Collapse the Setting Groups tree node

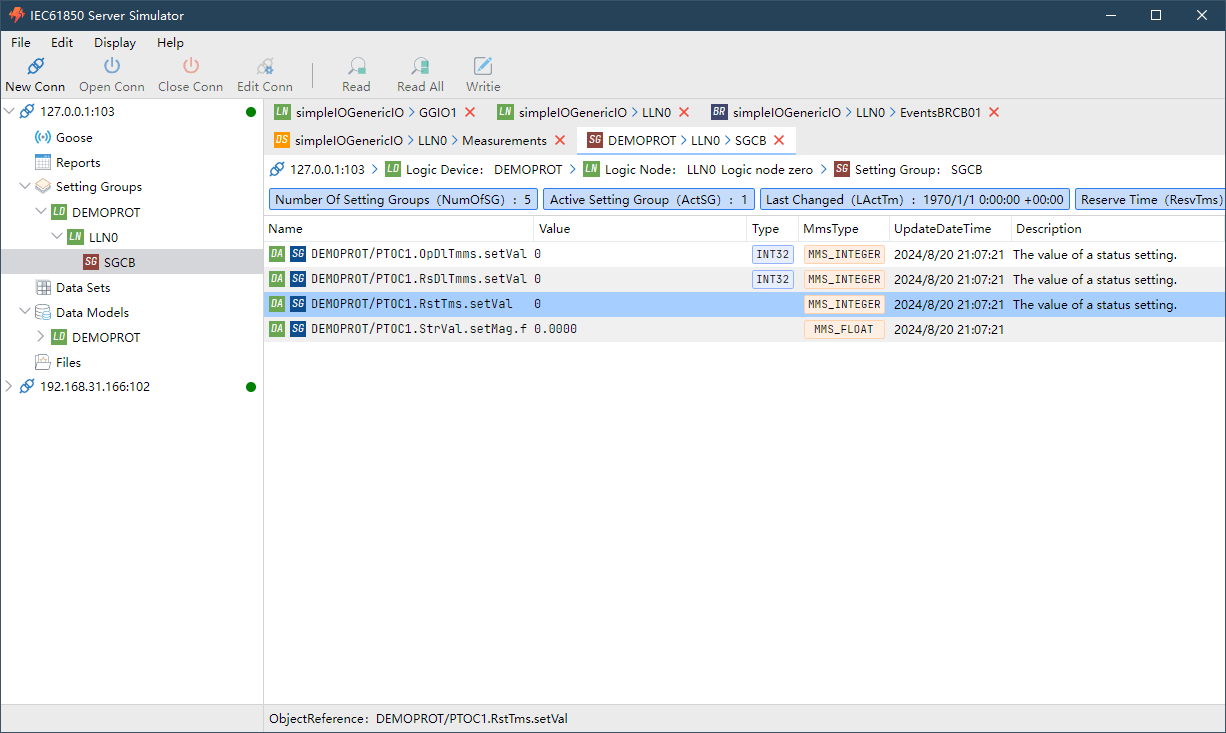point(25,186)
